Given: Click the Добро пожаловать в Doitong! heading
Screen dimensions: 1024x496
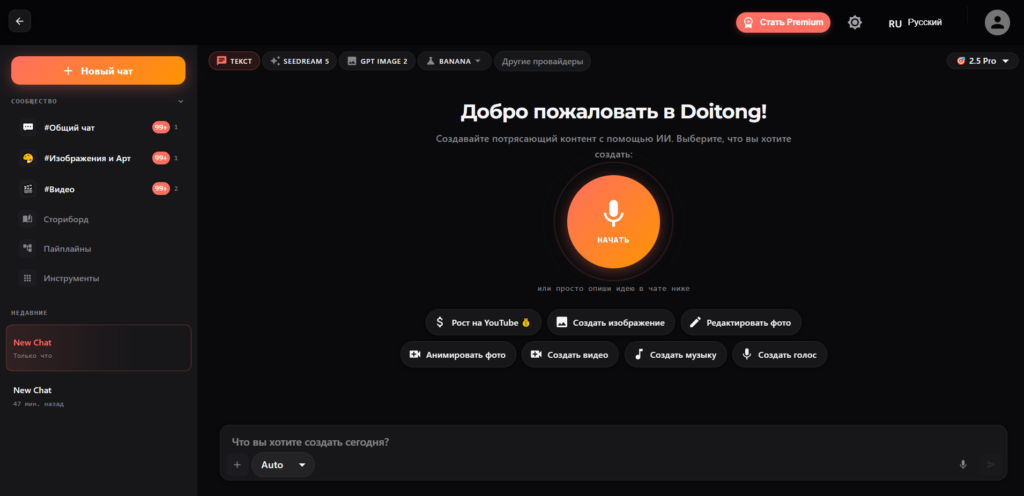Looking at the screenshot, I should pos(613,112).
